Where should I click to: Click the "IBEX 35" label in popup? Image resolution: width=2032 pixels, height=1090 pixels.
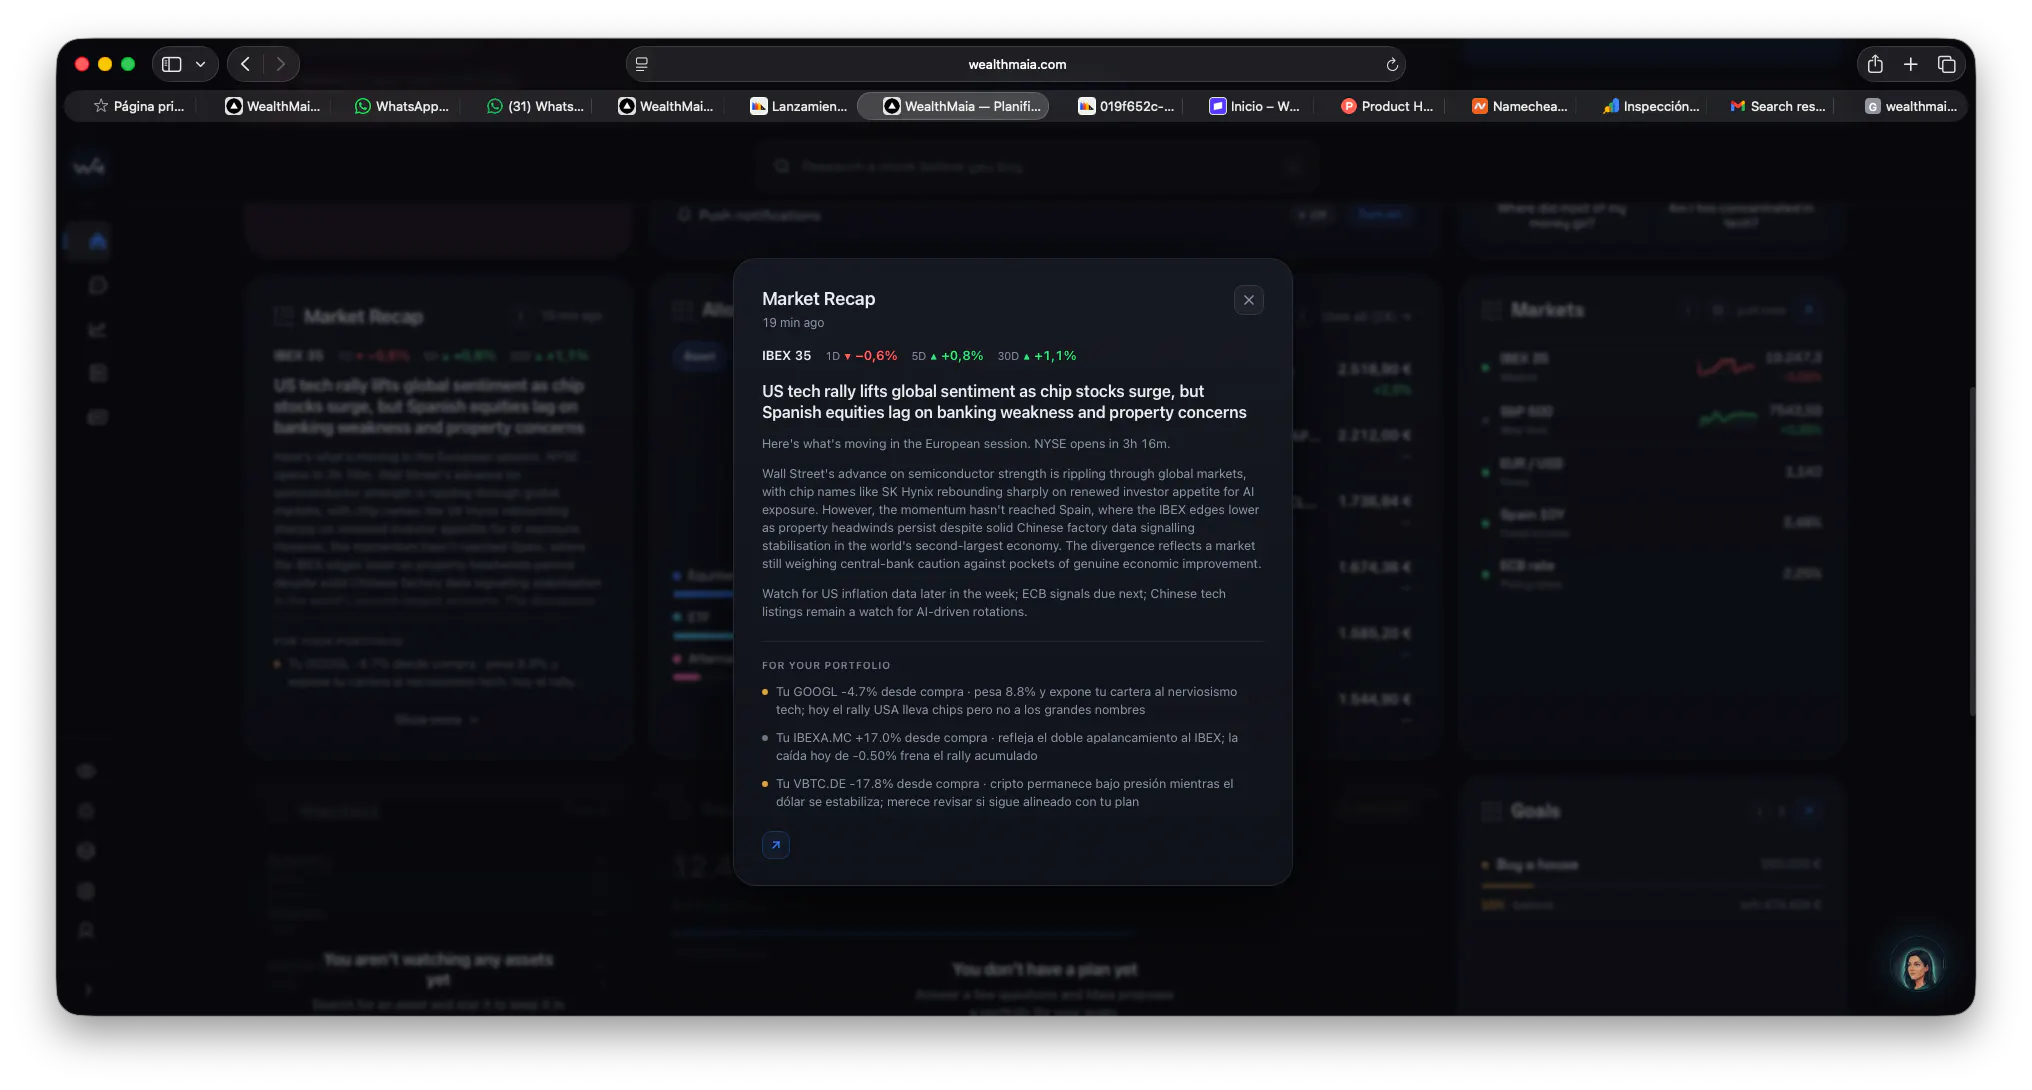coord(786,356)
